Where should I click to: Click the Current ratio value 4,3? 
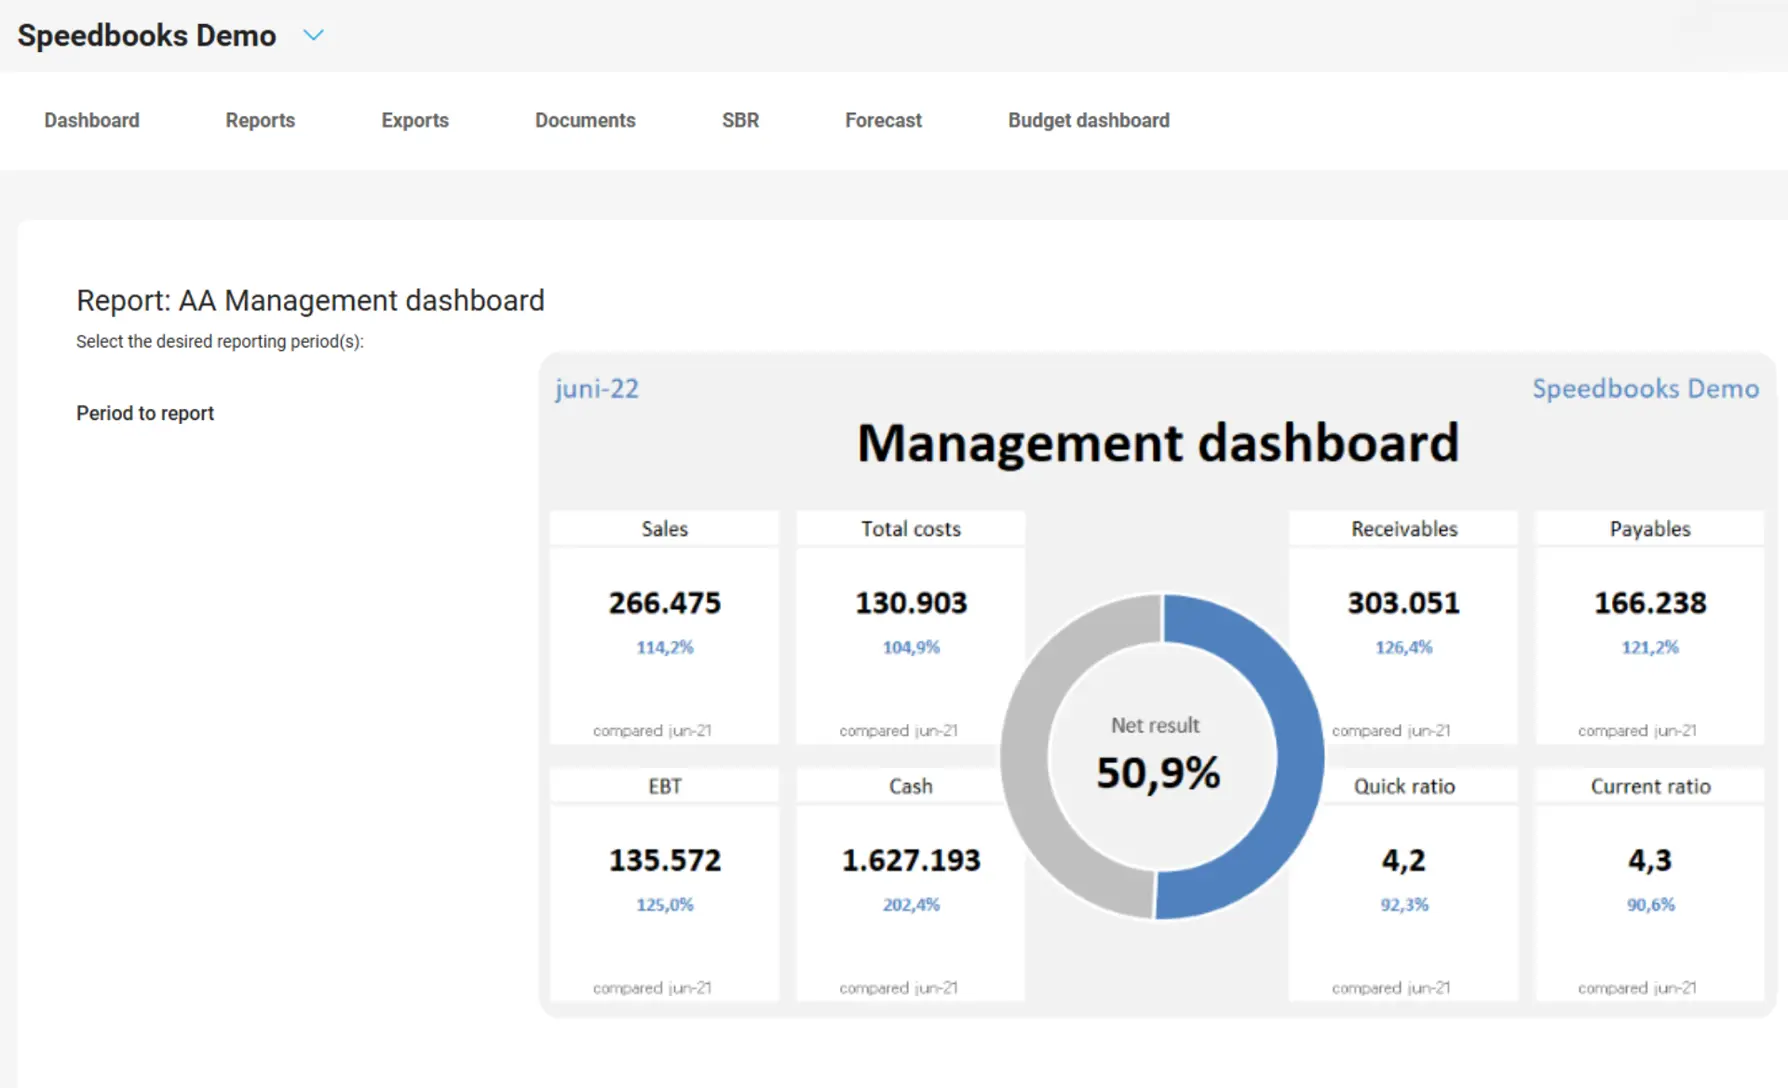pyautogui.click(x=1650, y=860)
